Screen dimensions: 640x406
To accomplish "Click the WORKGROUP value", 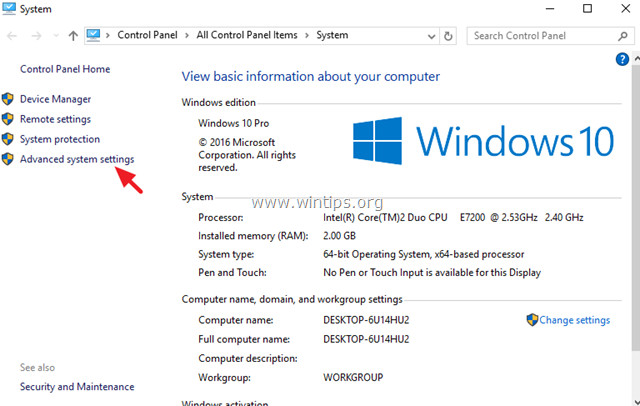I will pyautogui.click(x=353, y=377).
